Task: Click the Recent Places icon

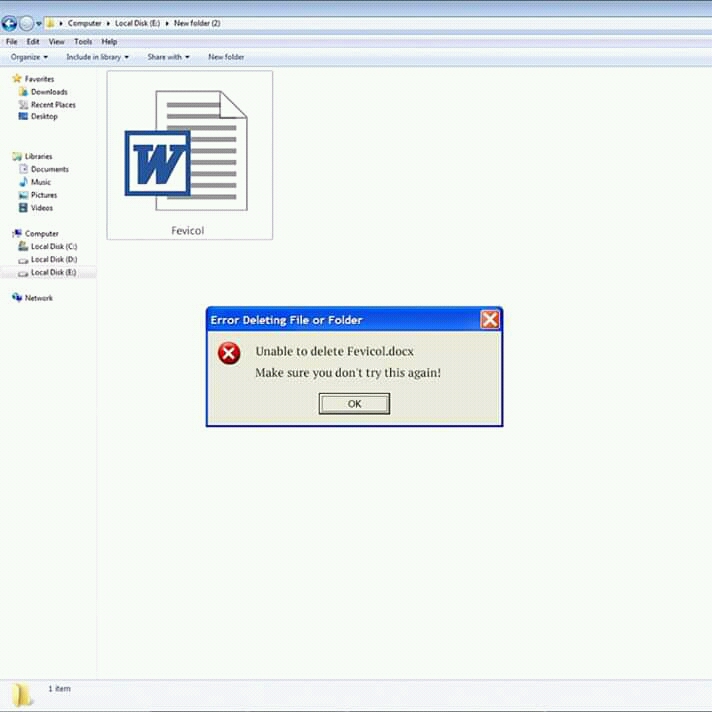Action: (23, 105)
